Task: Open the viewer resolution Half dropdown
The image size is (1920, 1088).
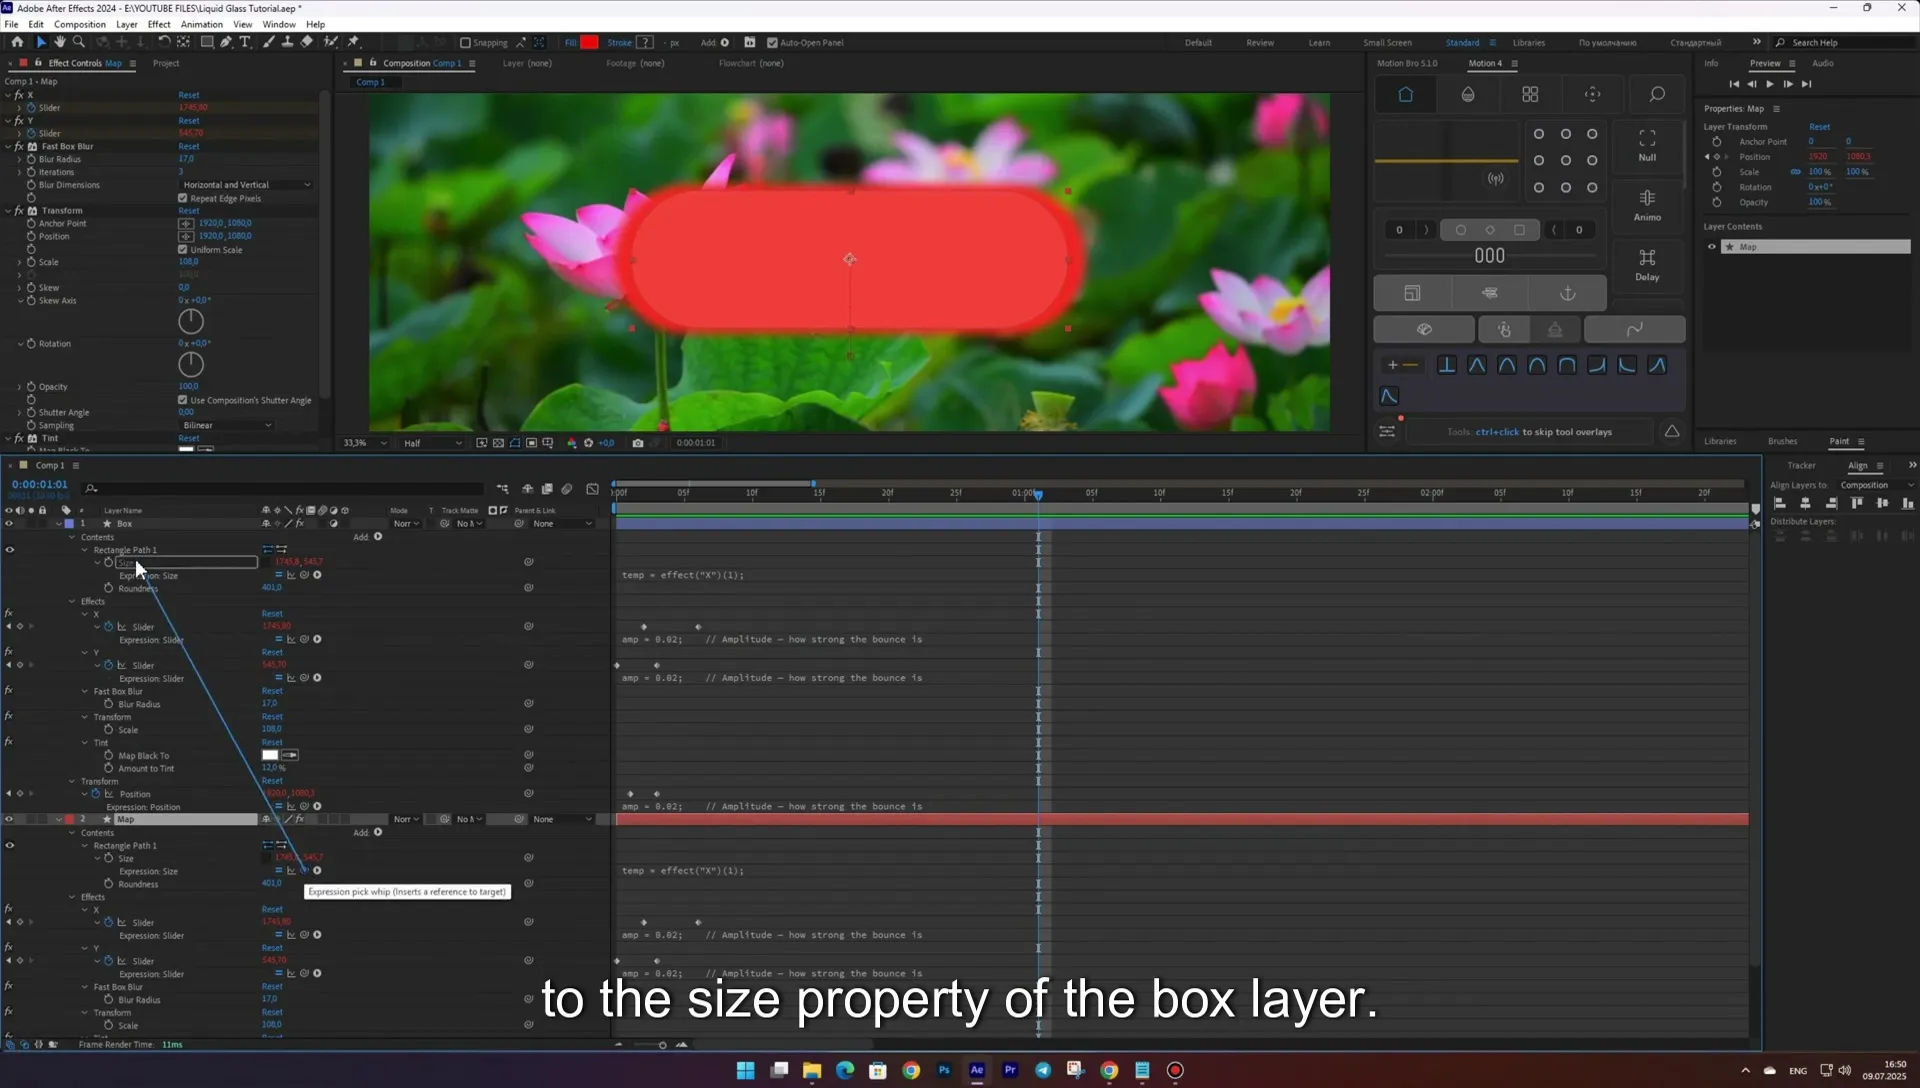Action: (x=433, y=443)
